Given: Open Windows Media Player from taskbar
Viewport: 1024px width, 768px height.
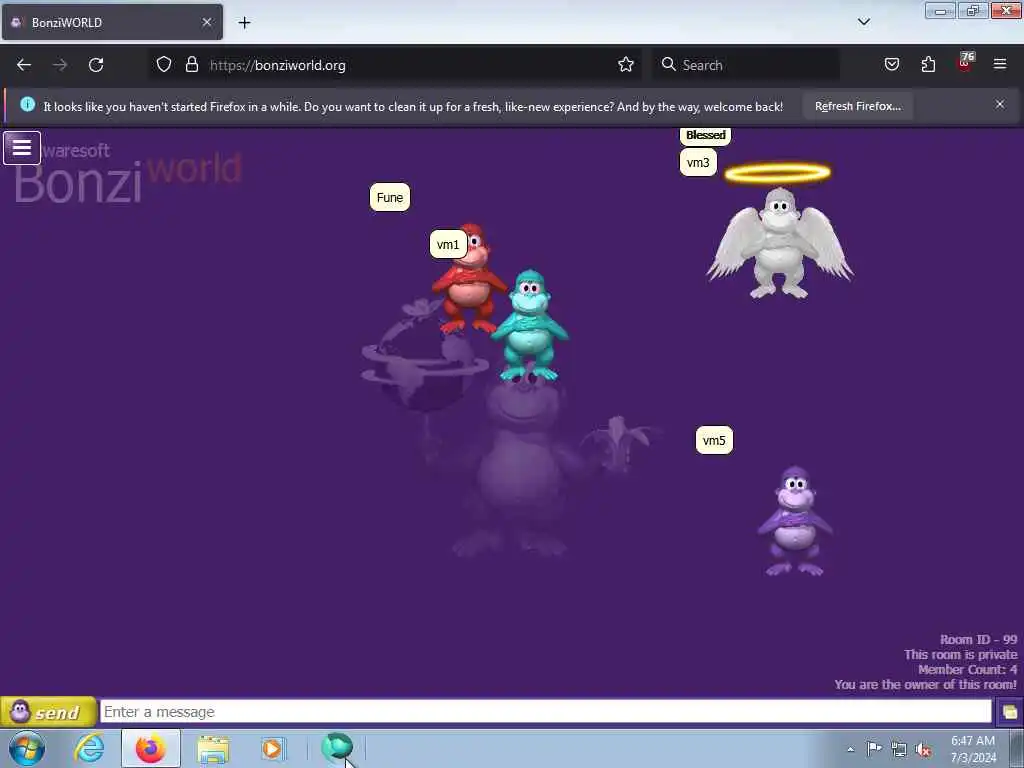Looking at the screenshot, I should pos(272,748).
